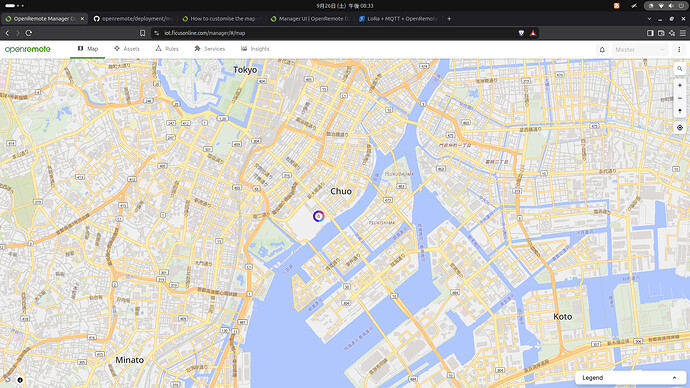Image resolution: width=690 pixels, height=388 pixels.
Task: Toggle the browser sidebar panel
Action: point(650,33)
